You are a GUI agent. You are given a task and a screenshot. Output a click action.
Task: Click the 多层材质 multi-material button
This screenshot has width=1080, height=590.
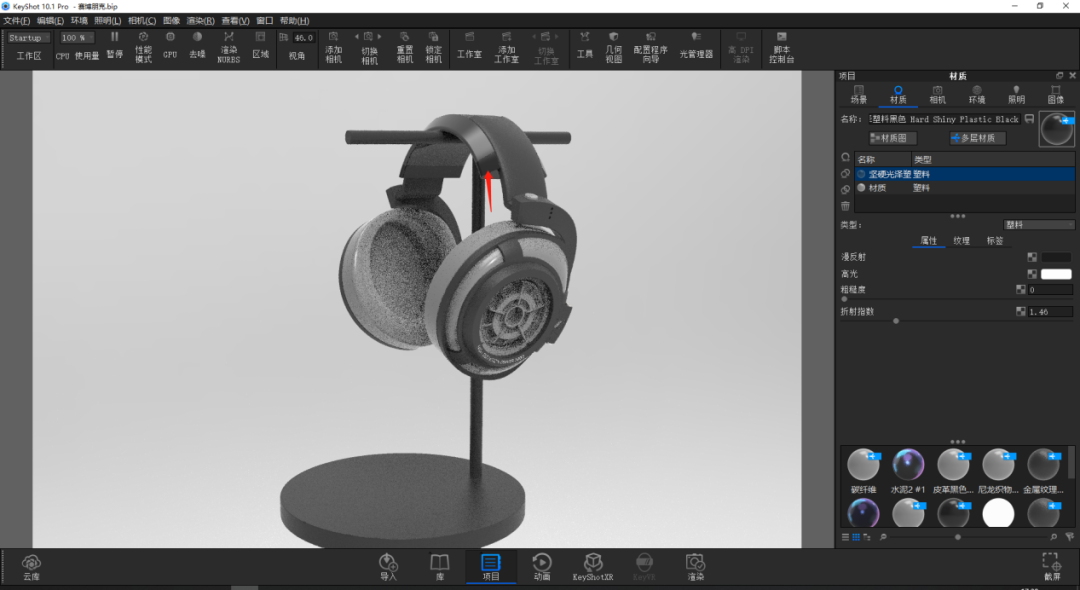coord(977,138)
